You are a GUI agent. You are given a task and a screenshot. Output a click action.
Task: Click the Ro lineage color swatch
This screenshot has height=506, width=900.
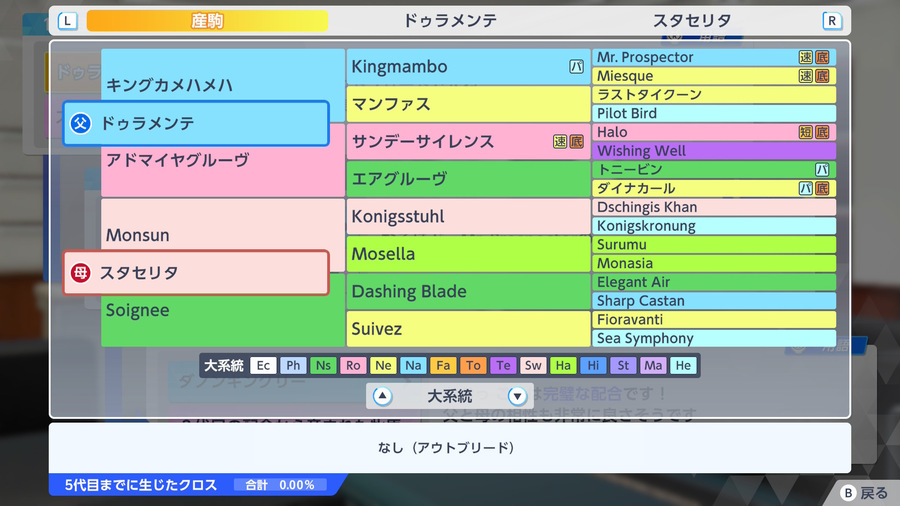tap(353, 365)
